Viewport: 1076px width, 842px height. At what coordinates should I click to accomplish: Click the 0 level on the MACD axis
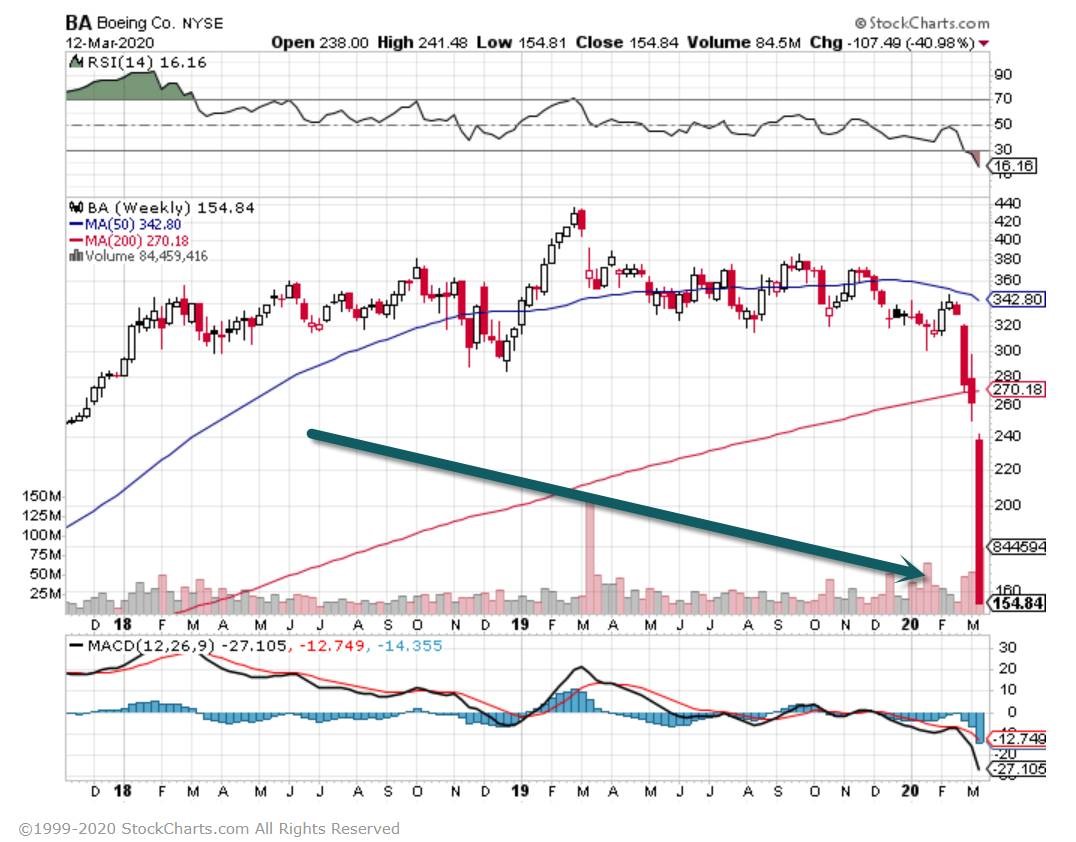click(x=1011, y=712)
